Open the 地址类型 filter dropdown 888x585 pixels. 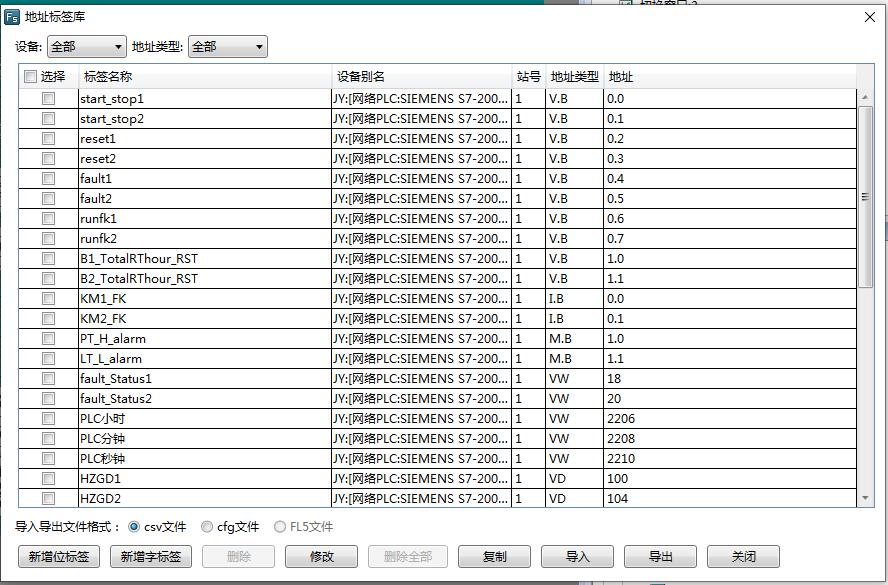click(226, 46)
